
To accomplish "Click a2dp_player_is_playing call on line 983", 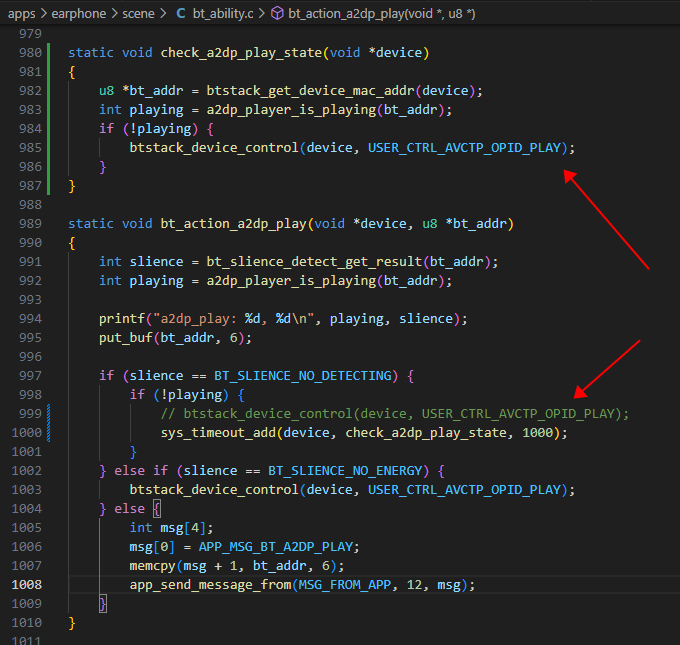I will (x=291, y=110).
